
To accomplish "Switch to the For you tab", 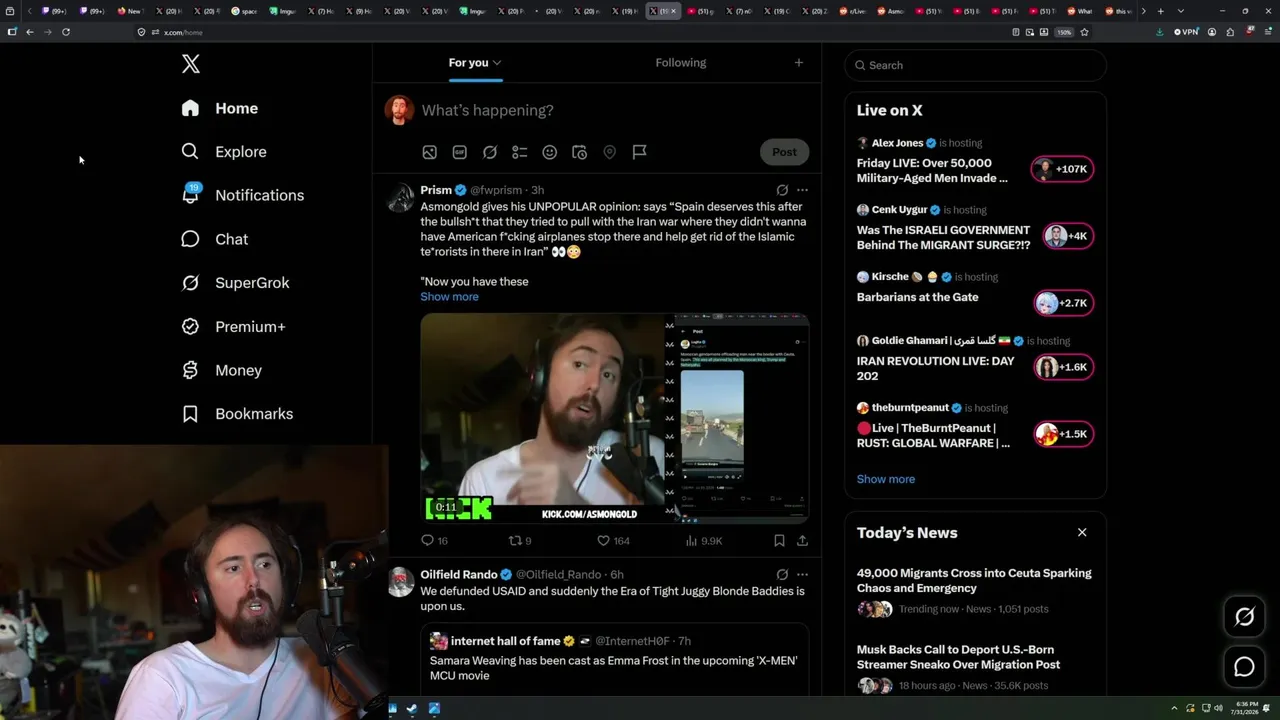I will (x=475, y=63).
